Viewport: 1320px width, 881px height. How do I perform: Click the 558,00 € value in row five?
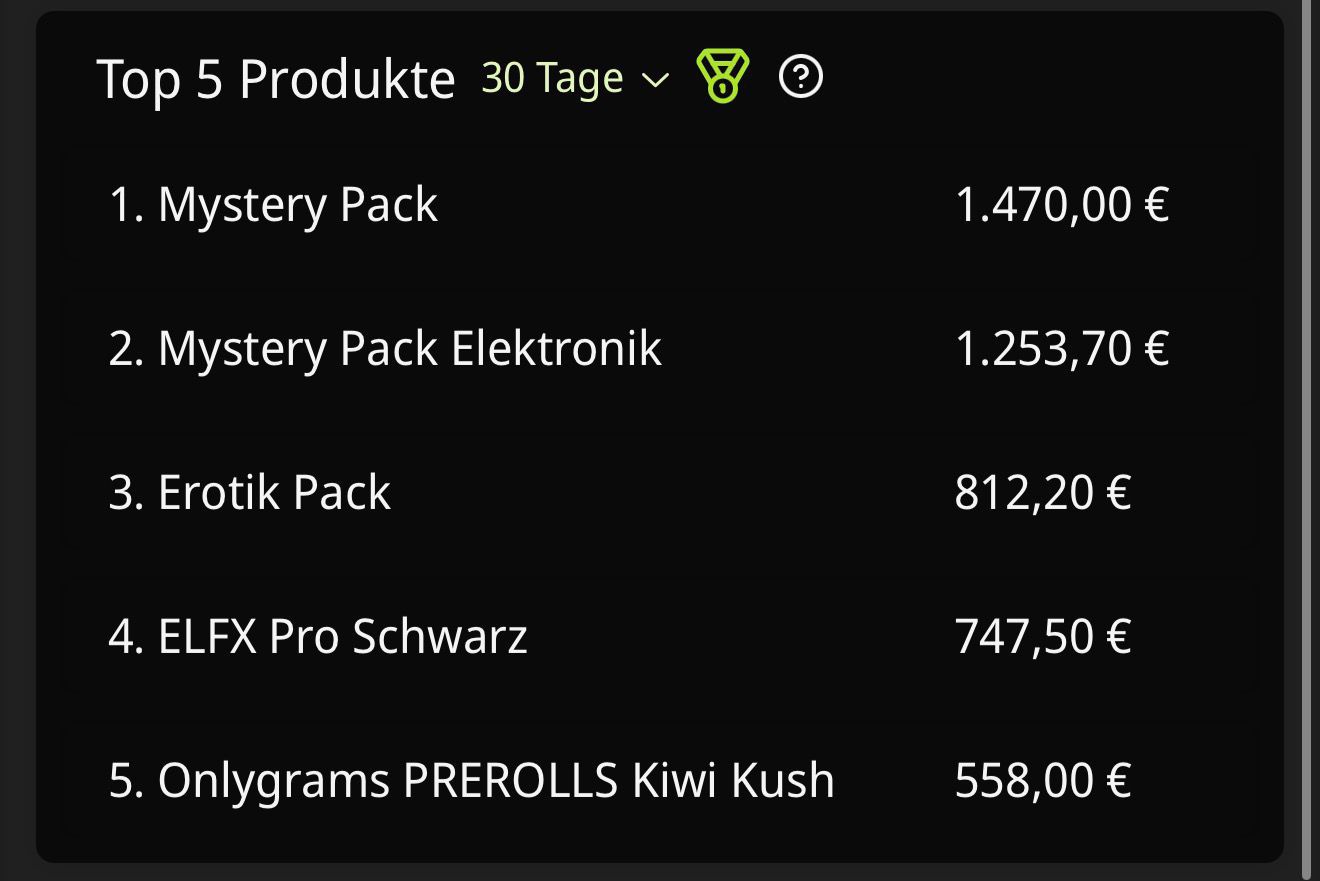pos(1043,780)
